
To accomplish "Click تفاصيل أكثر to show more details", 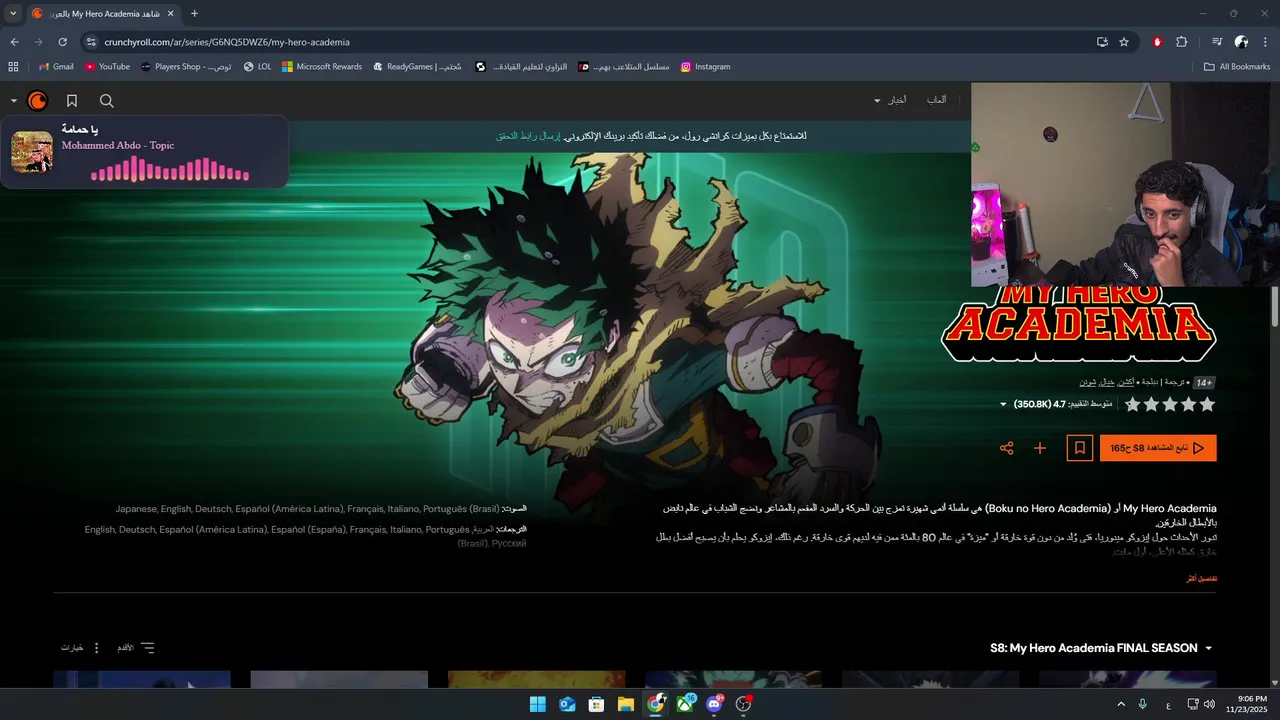I will pos(1201,579).
